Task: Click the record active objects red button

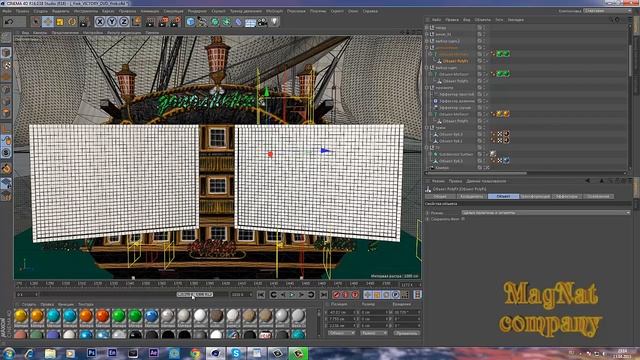Action: click(336, 295)
